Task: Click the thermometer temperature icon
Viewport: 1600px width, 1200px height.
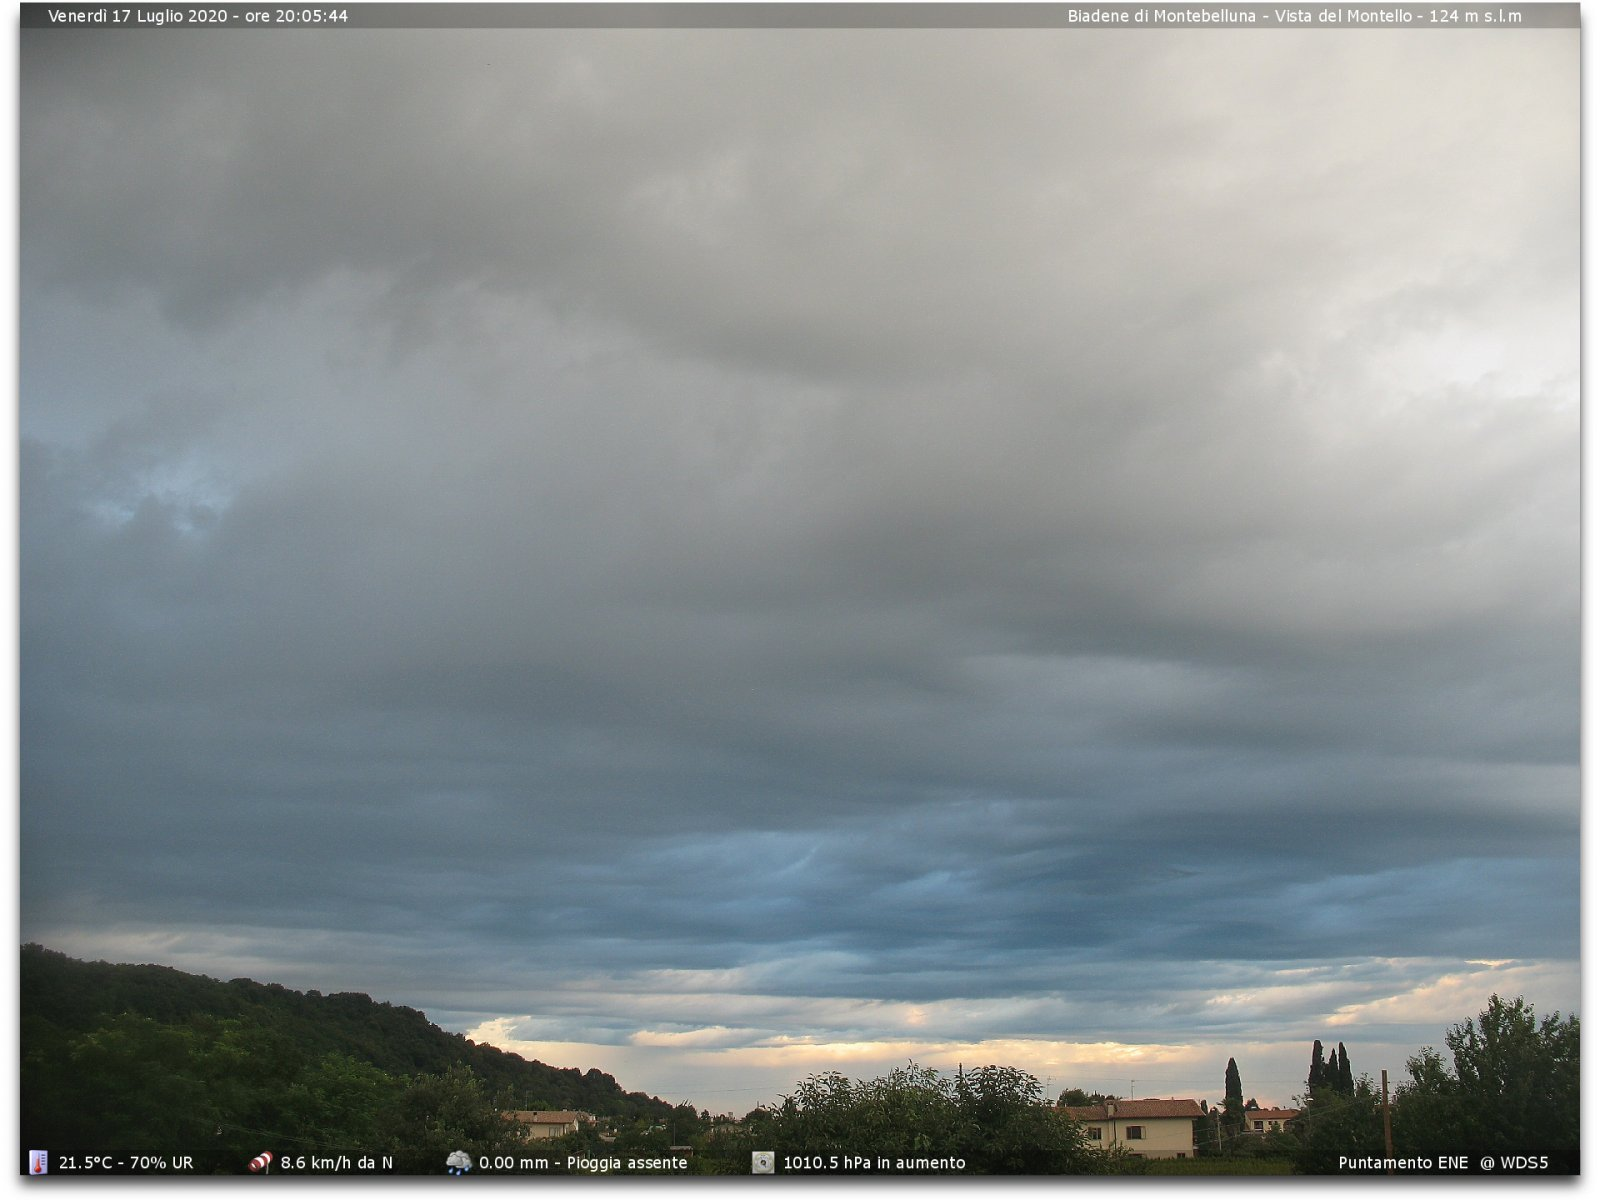Action: pos(38,1162)
